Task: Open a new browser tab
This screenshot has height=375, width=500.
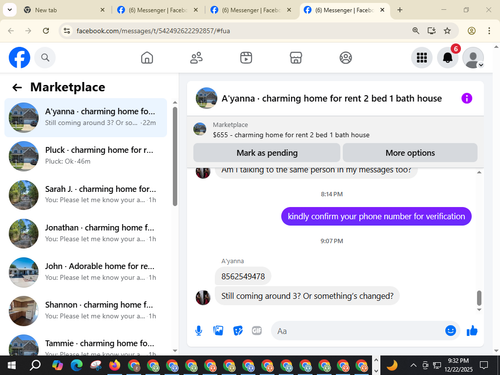Action: tap(400, 10)
